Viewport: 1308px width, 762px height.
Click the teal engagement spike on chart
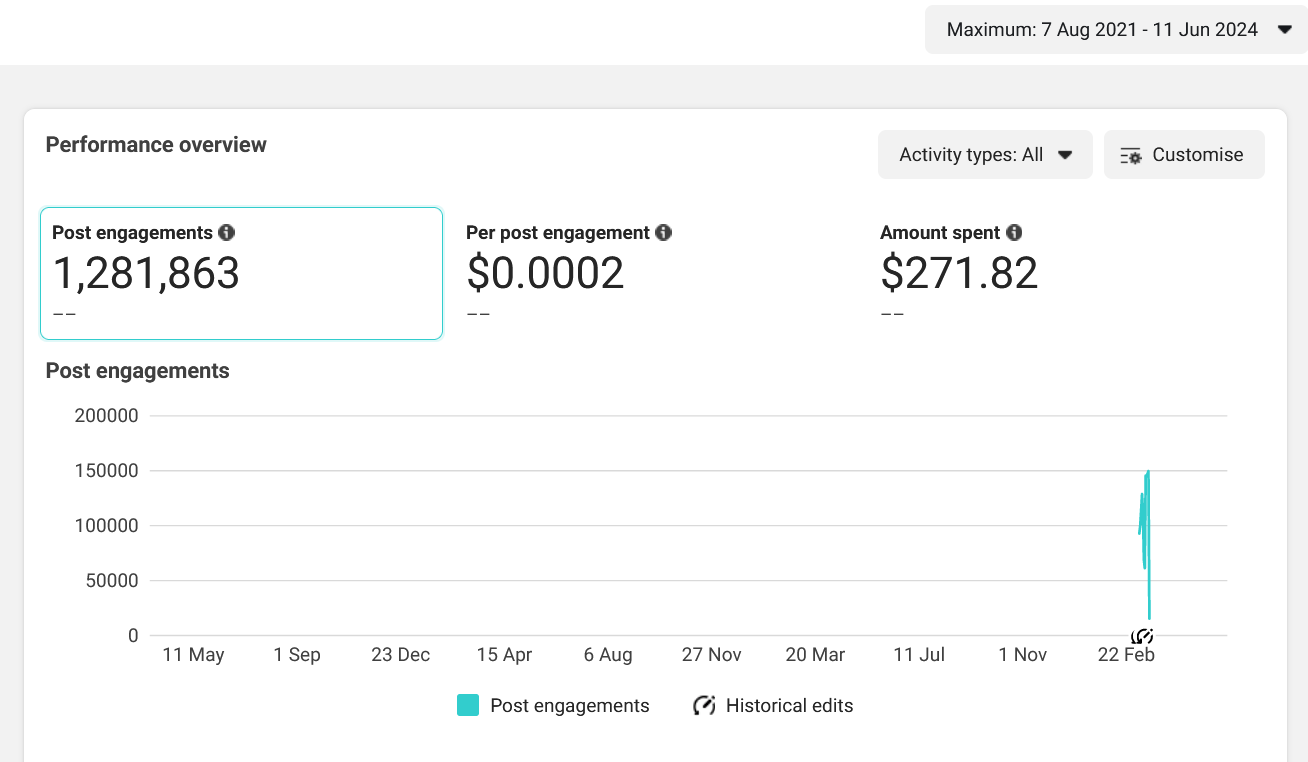click(x=1146, y=540)
